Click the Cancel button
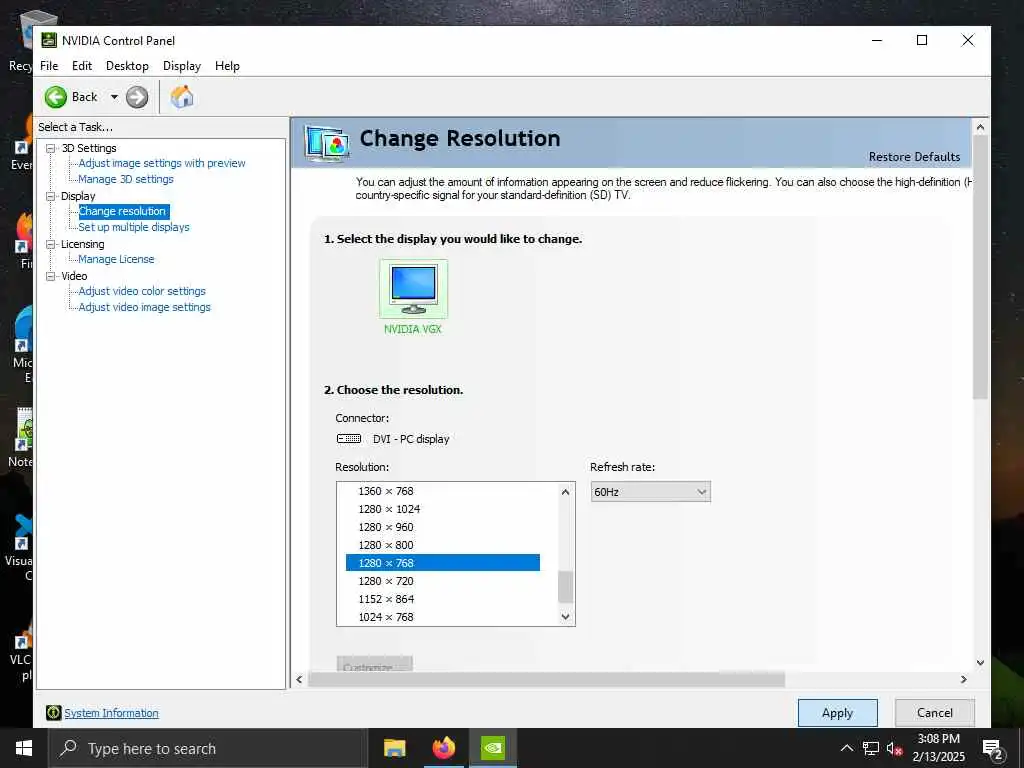 pyautogui.click(x=935, y=712)
